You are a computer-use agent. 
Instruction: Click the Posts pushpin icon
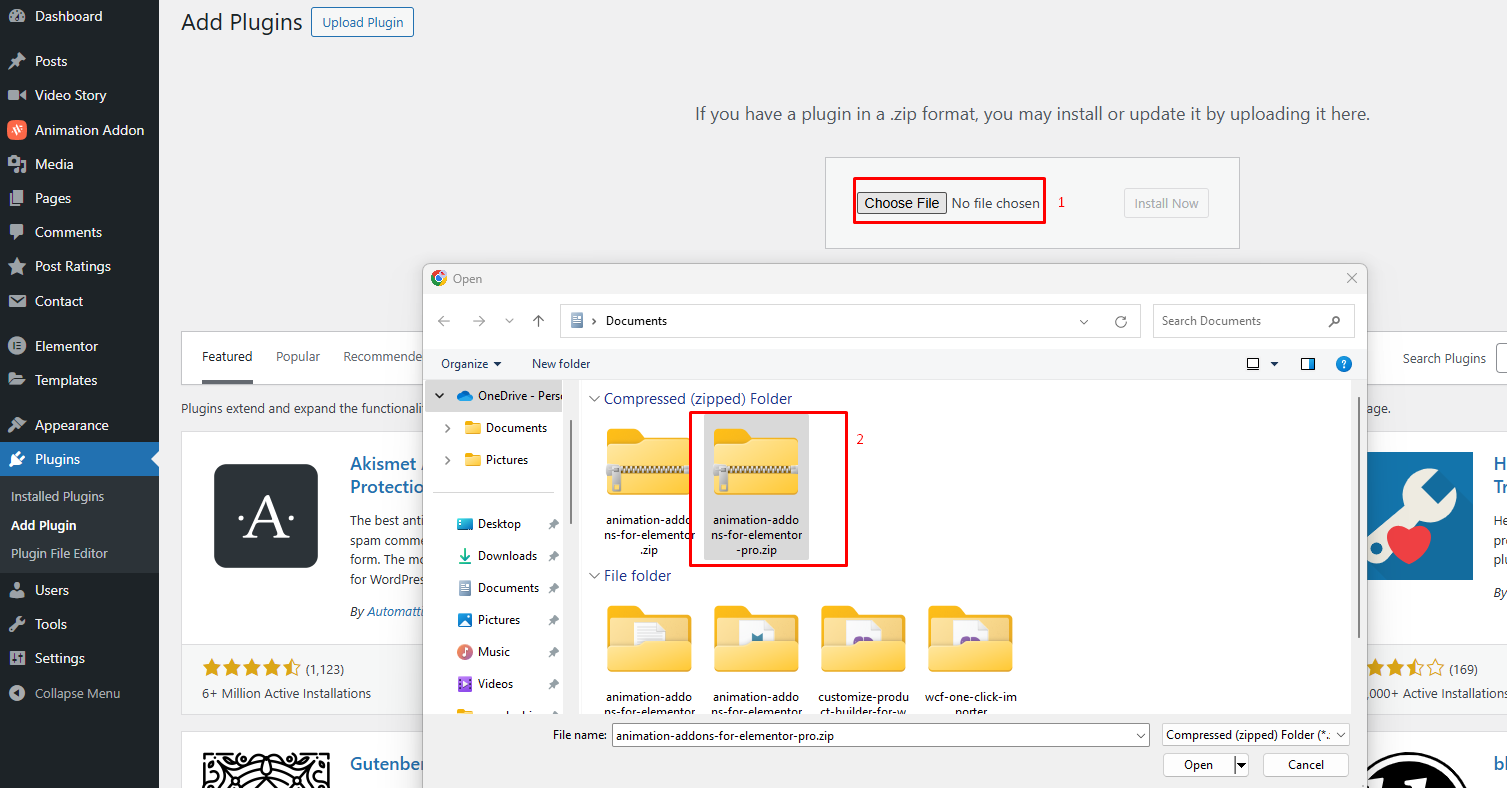pyautogui.click(x=17, y=61)
